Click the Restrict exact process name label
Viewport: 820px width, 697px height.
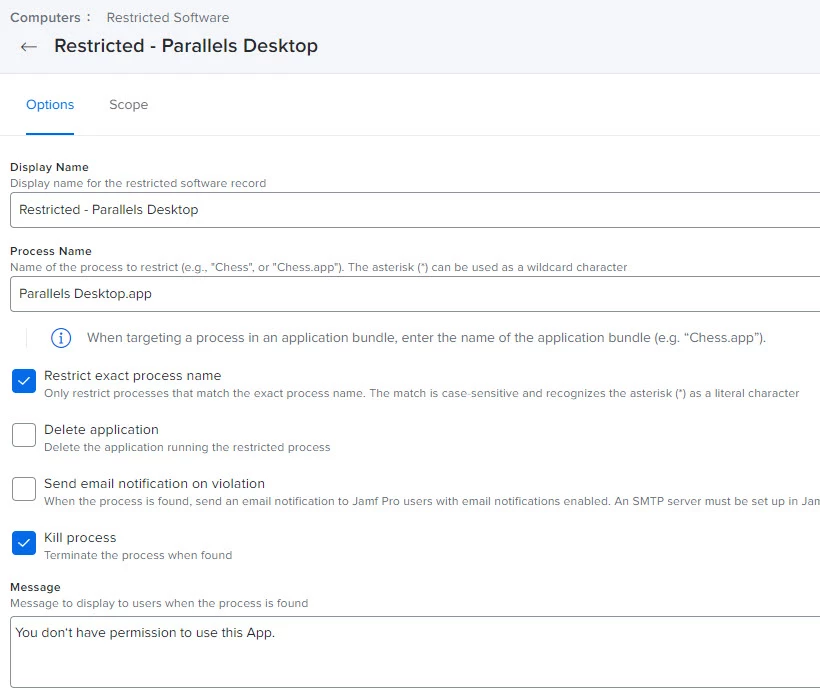coord(133,375)
